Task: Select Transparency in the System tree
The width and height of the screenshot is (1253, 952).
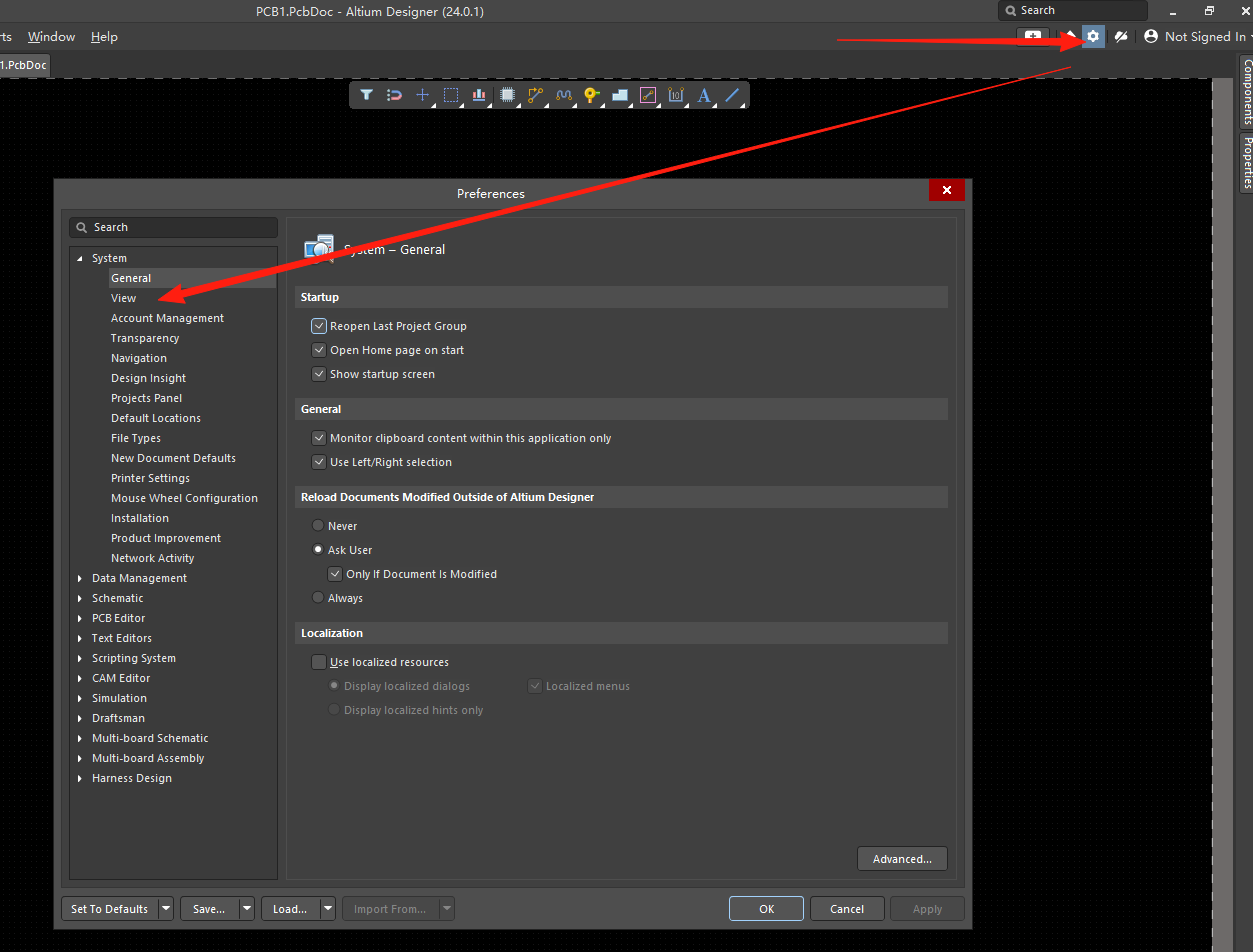Action: coord(145,338)
